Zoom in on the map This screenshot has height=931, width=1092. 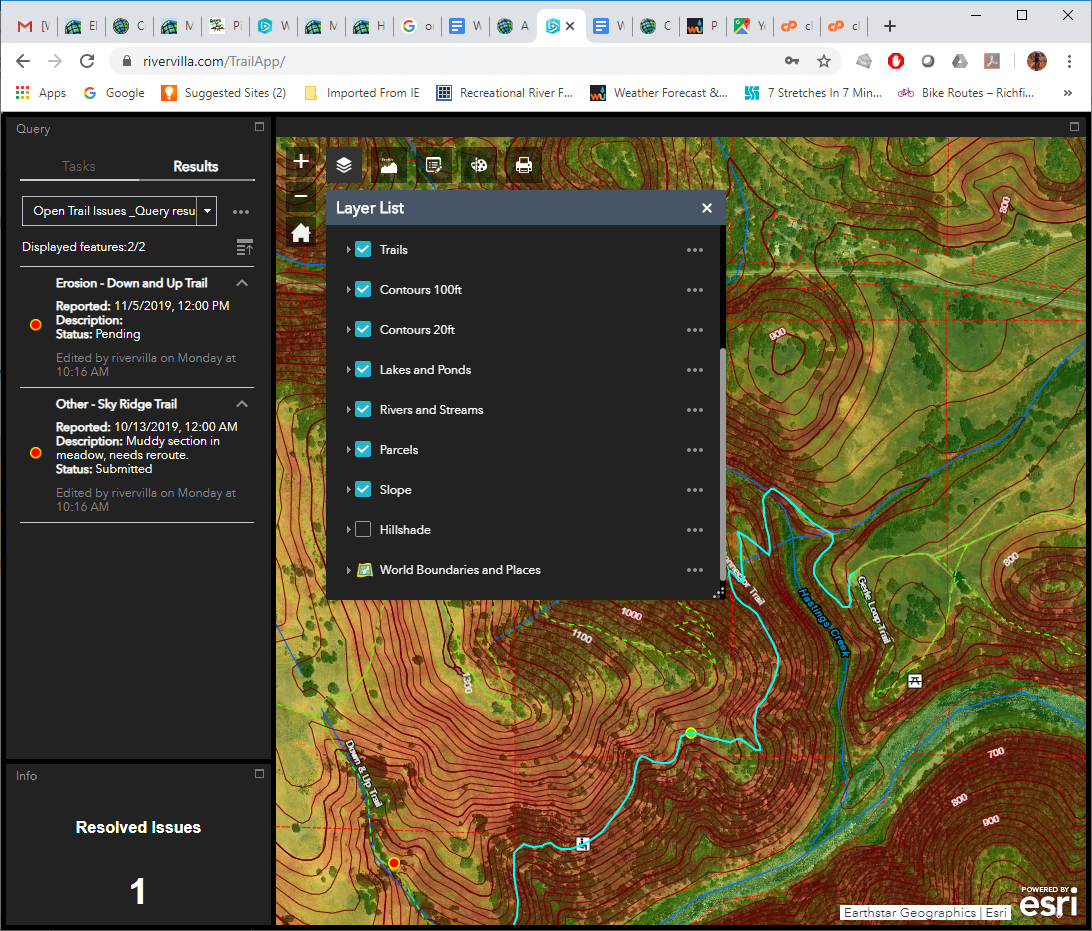pos(301,162)
